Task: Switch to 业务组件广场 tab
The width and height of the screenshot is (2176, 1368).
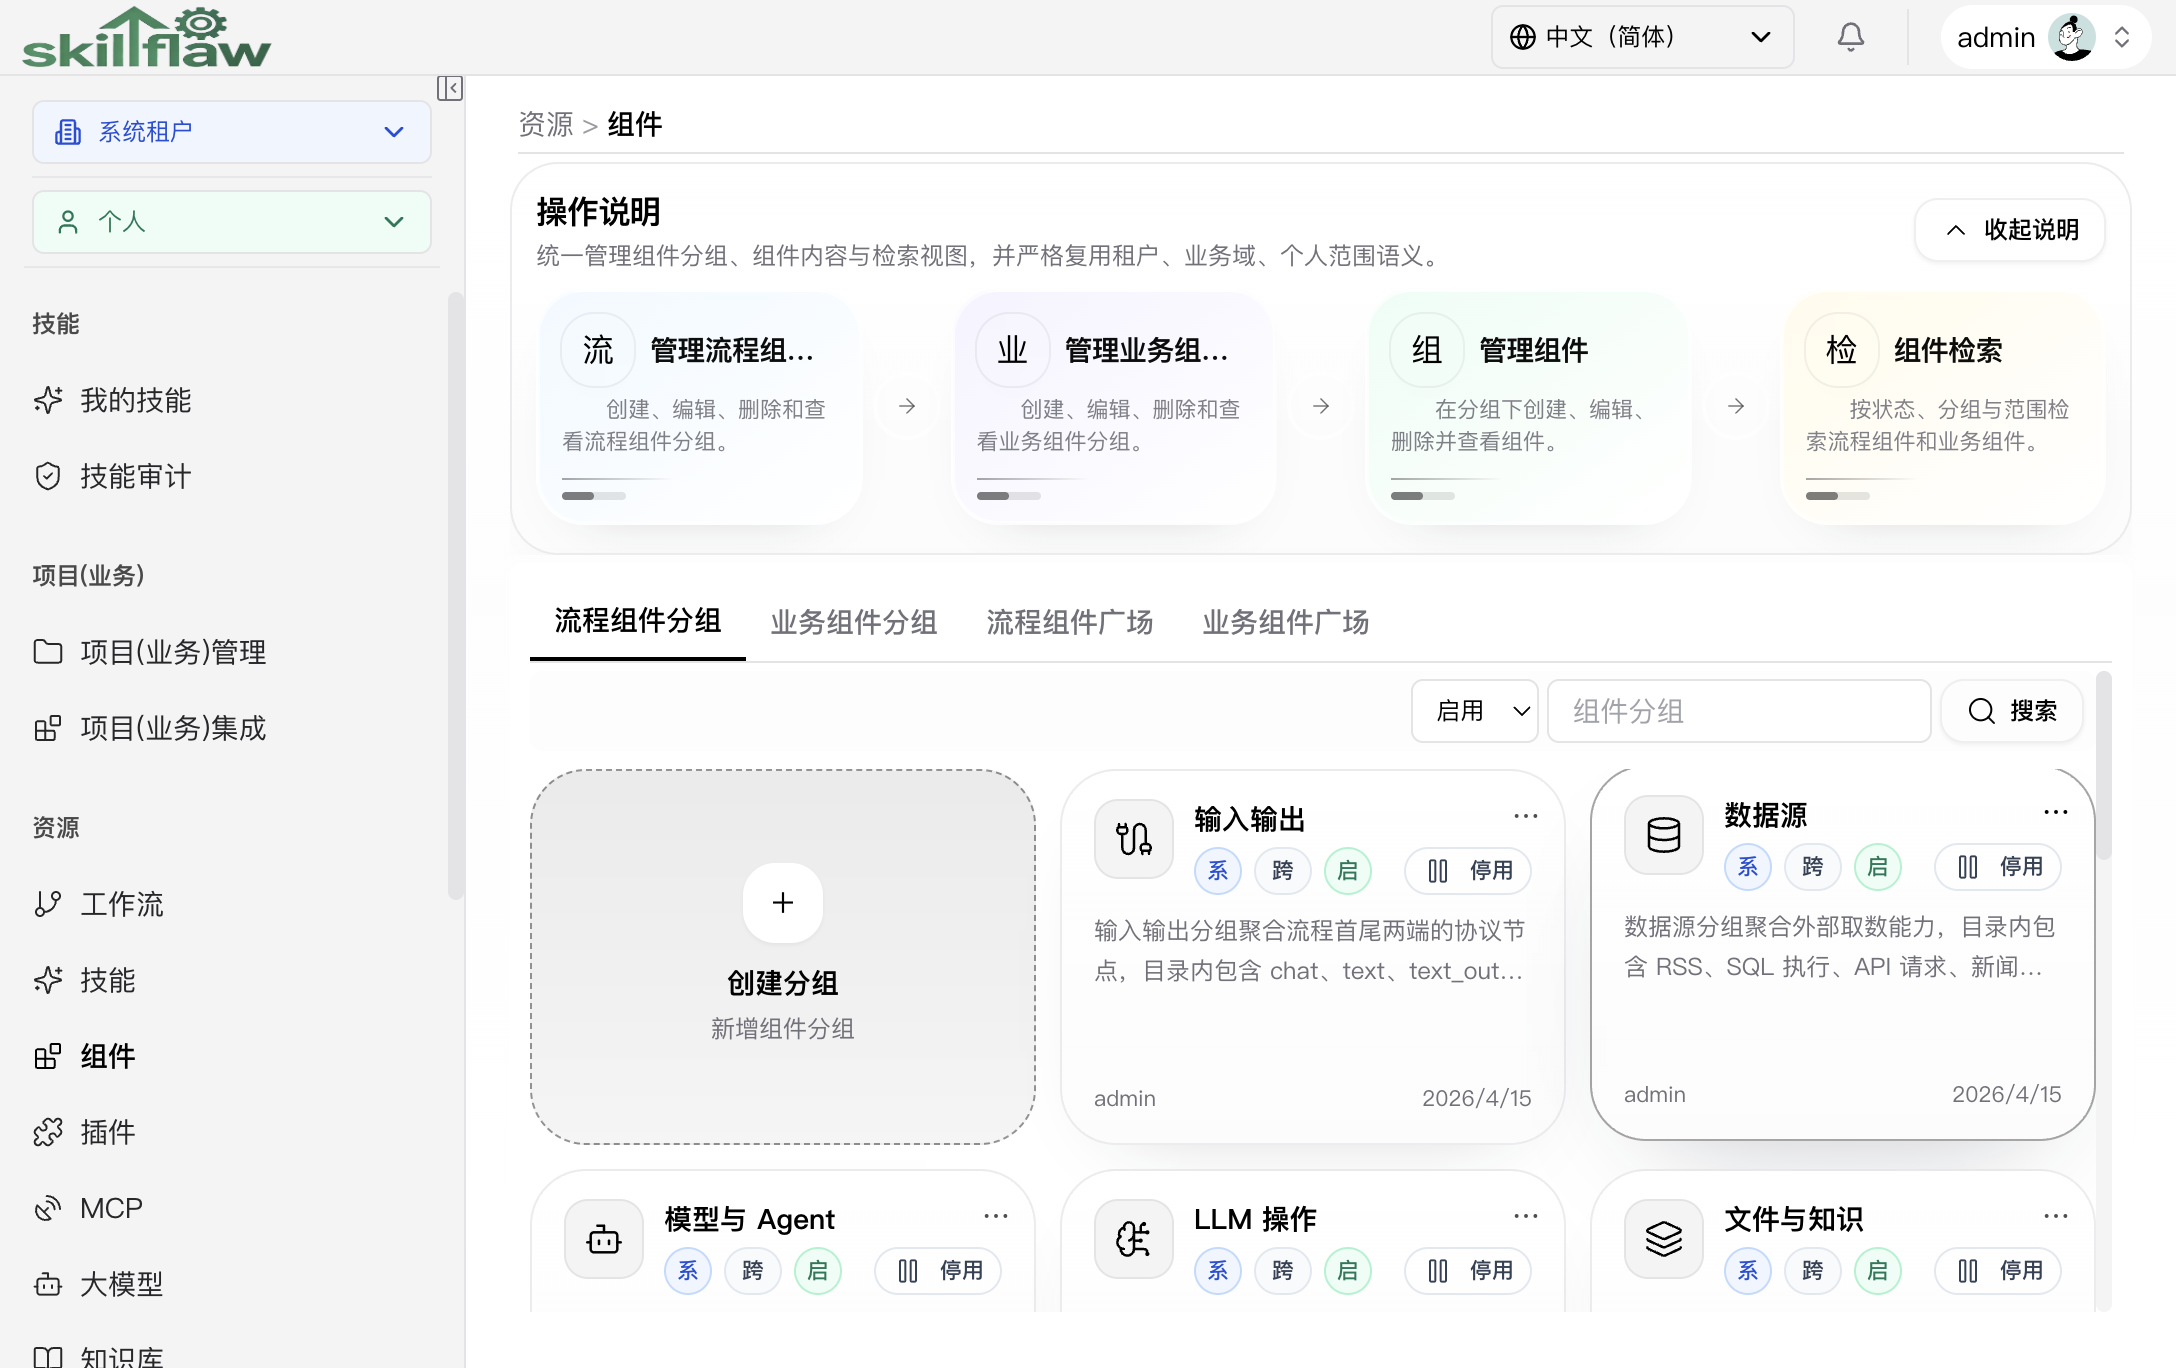Action: [1286, 622]
